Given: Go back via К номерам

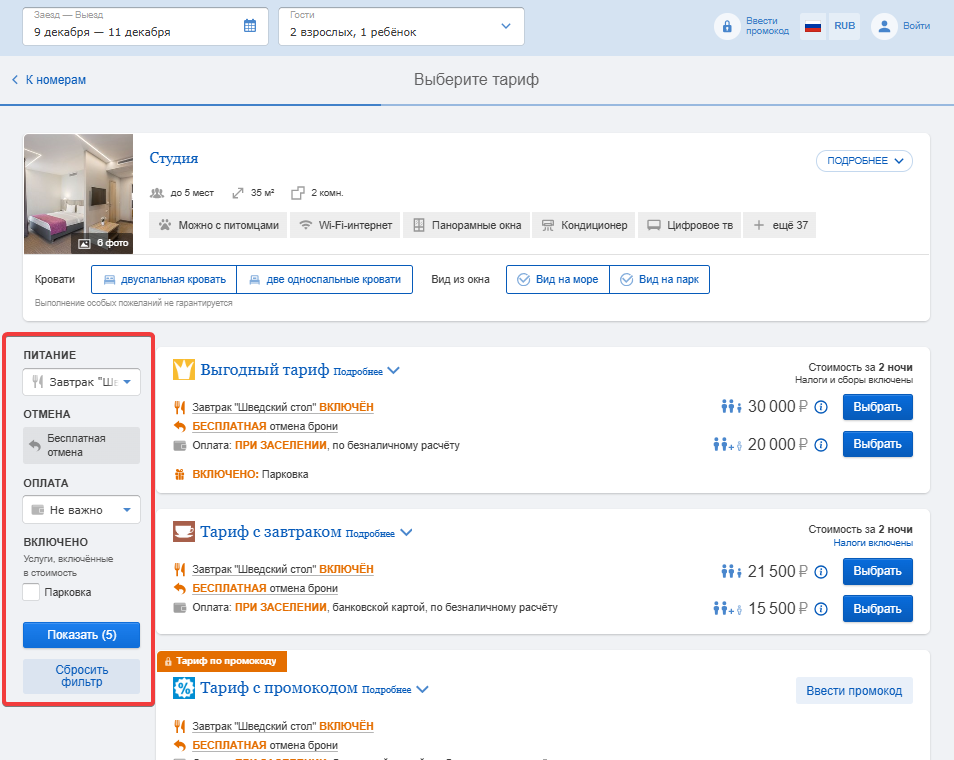Looking at the screenshot, I should [x=49, y=80].
